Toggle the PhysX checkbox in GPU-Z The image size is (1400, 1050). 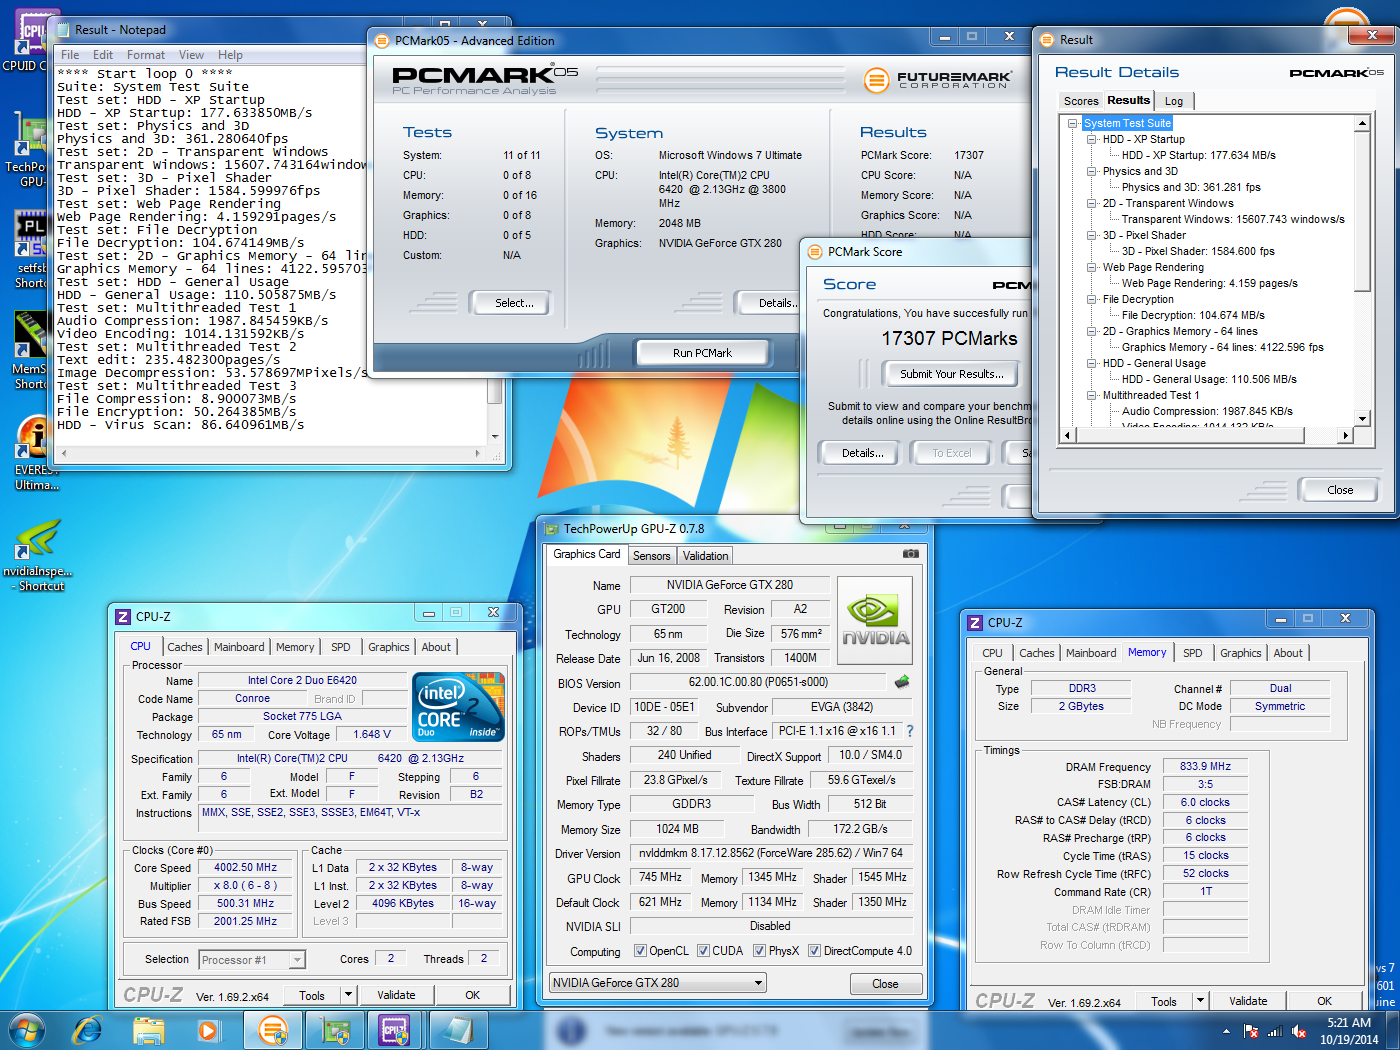click(760, 951)
